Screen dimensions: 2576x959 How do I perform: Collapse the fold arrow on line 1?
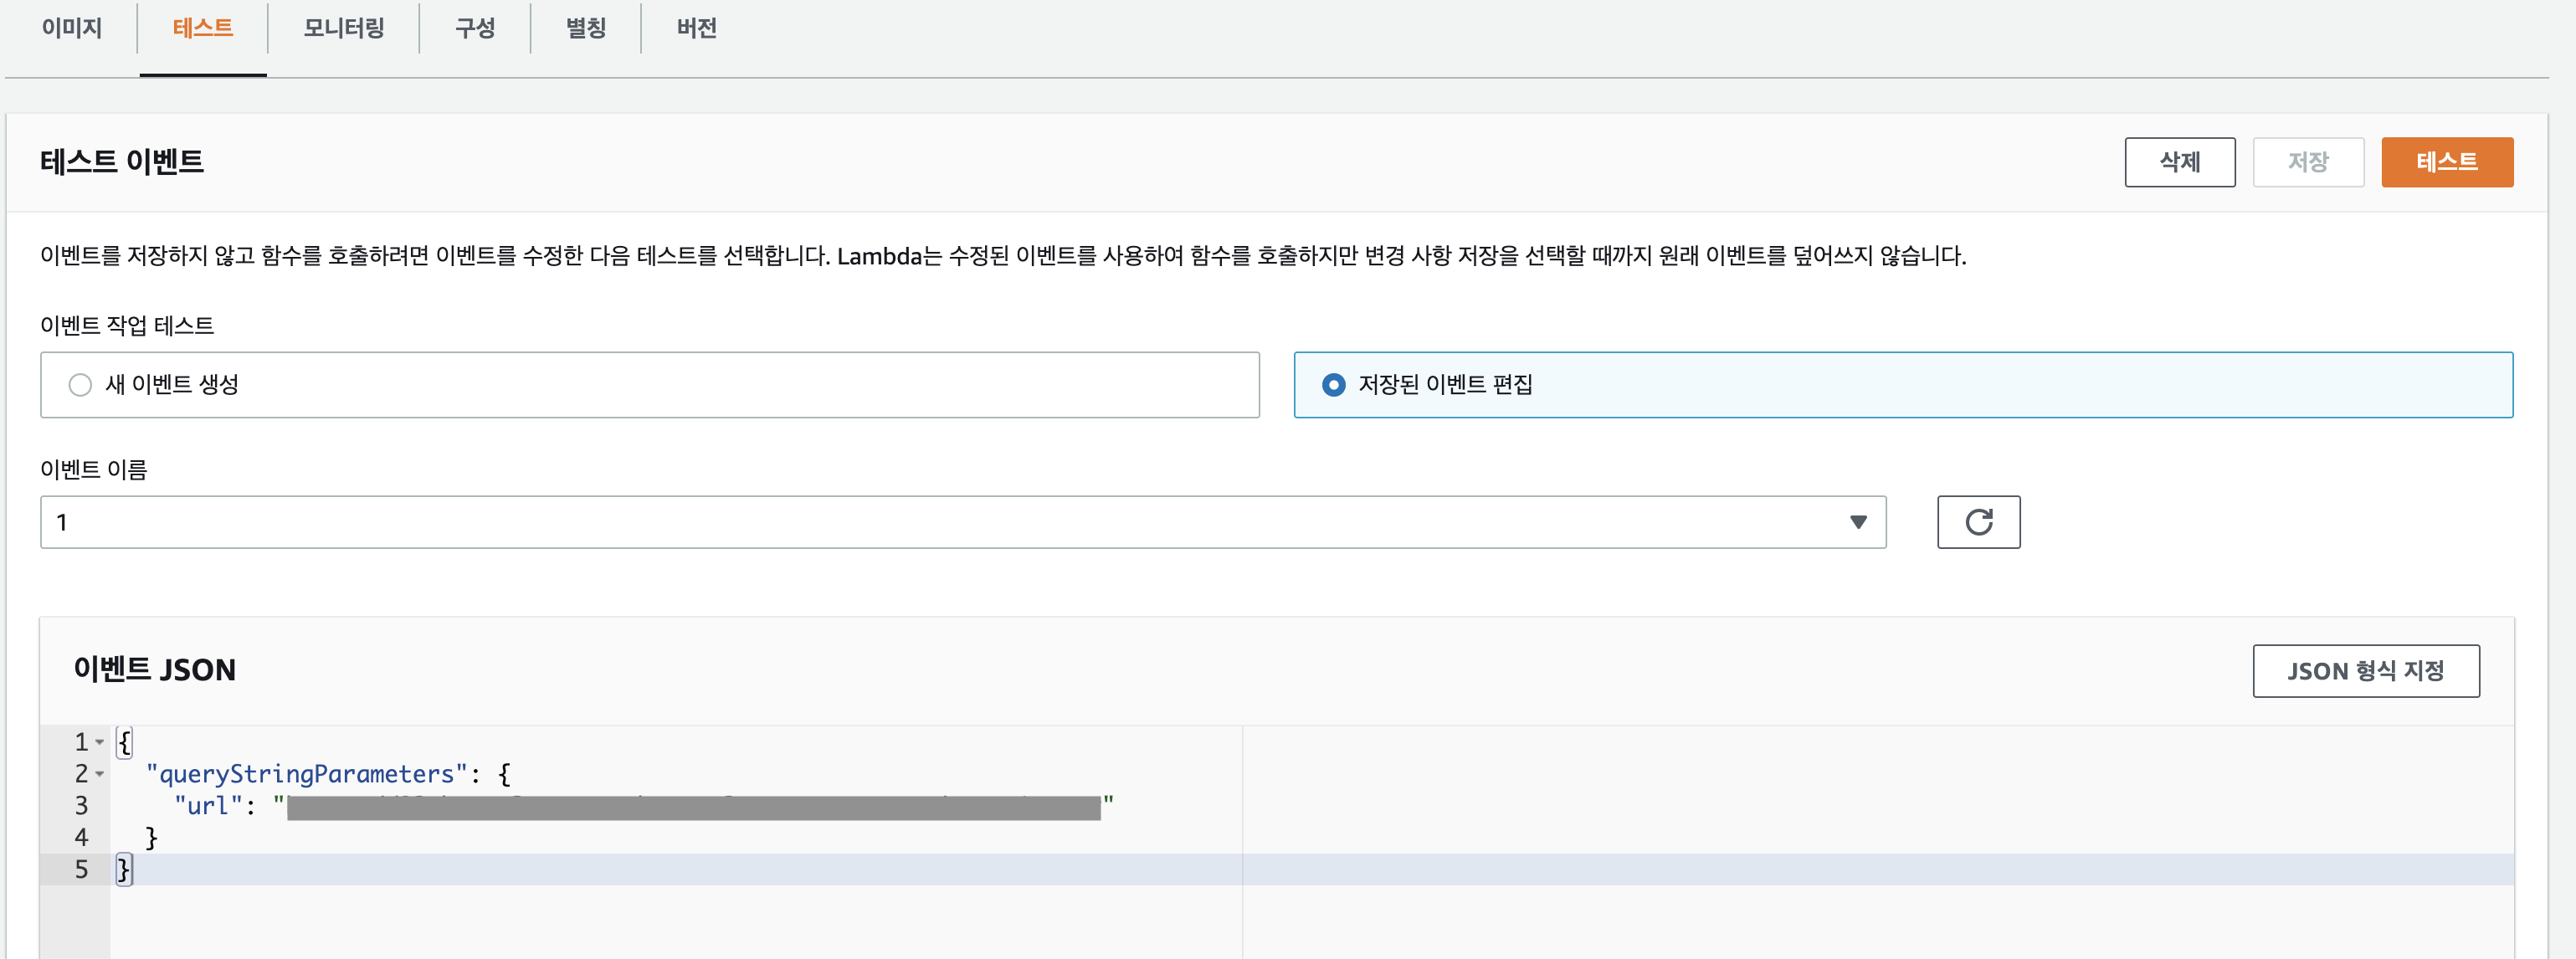pos(100,743)
